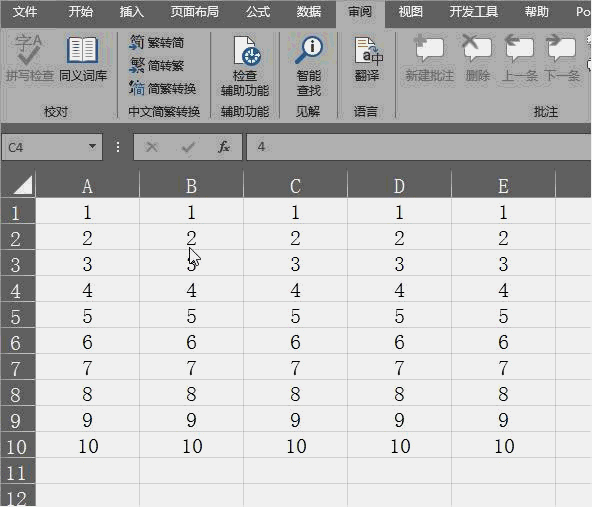This screenshot has height=507, width=592.
Task: Open 简繁转换 conversion dialog
Action: pyautogui.click(x=136, y=88)
